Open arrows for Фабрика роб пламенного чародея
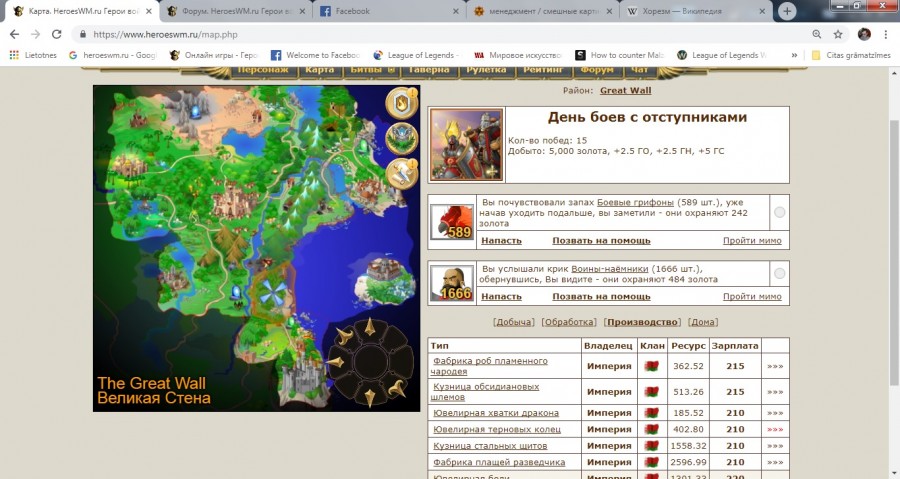Viewport: 900px width, 479px height. [775, 366]
